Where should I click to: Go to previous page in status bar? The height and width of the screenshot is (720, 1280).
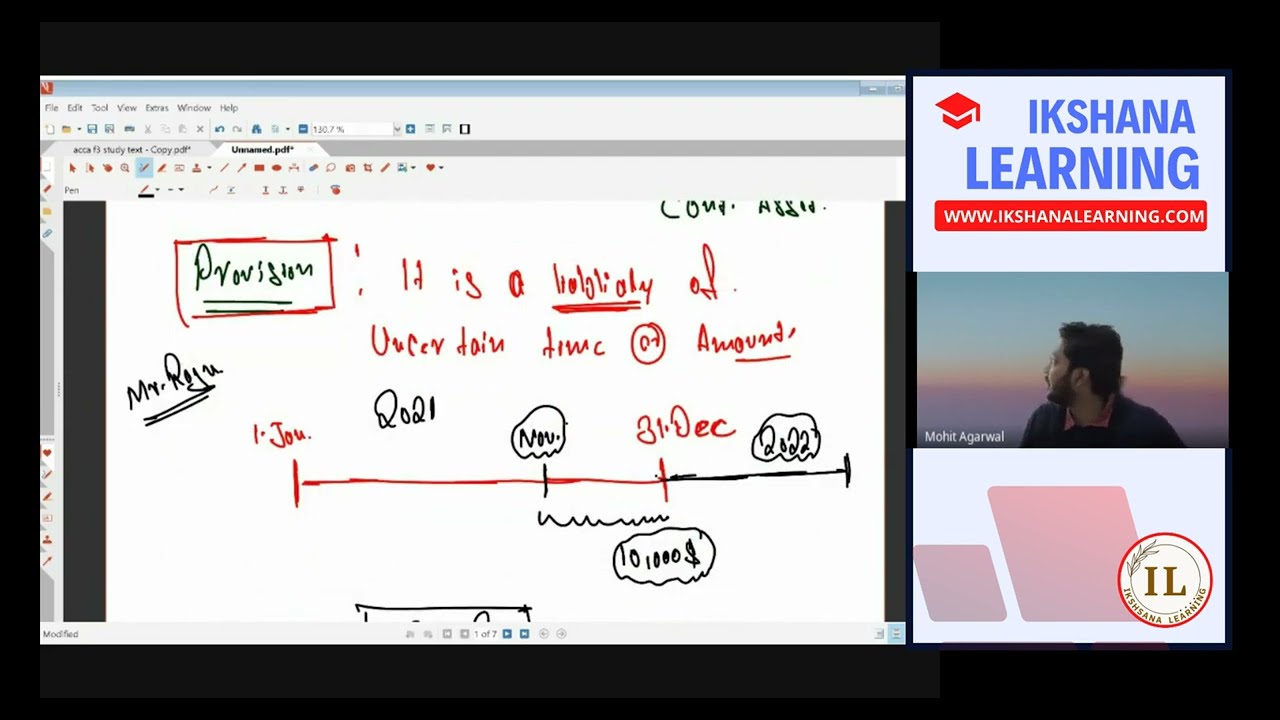(x=464, y=634)
